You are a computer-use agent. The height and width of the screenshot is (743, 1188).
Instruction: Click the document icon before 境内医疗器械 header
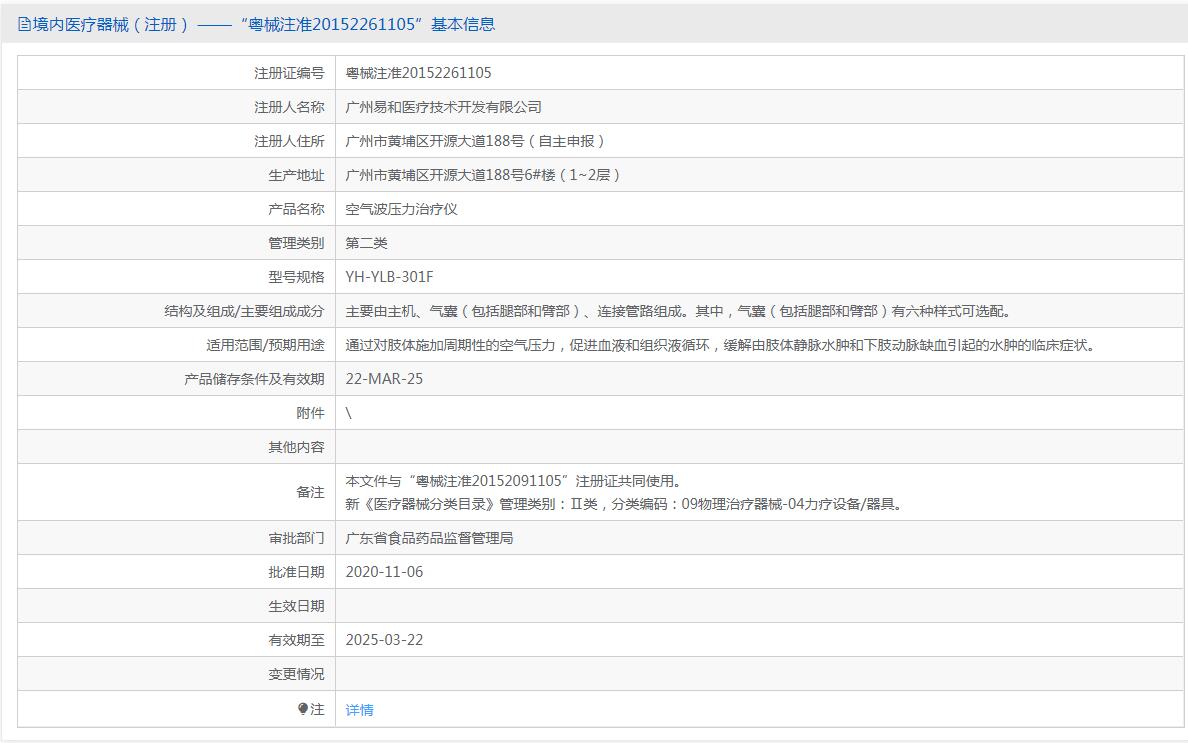24,25
